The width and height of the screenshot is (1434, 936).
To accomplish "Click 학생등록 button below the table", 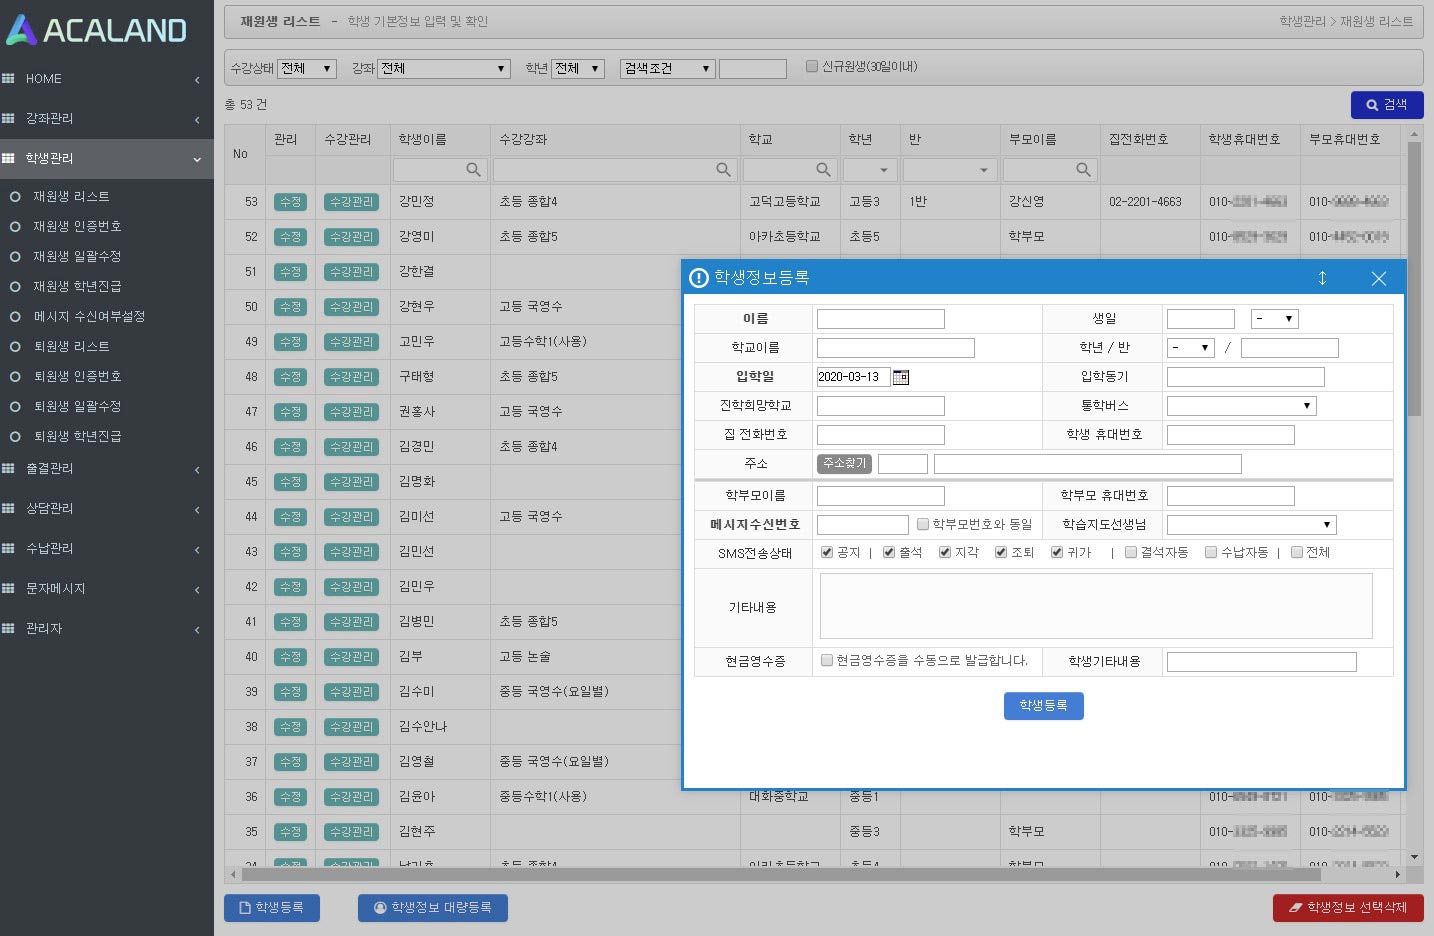I will coord(272,908).
